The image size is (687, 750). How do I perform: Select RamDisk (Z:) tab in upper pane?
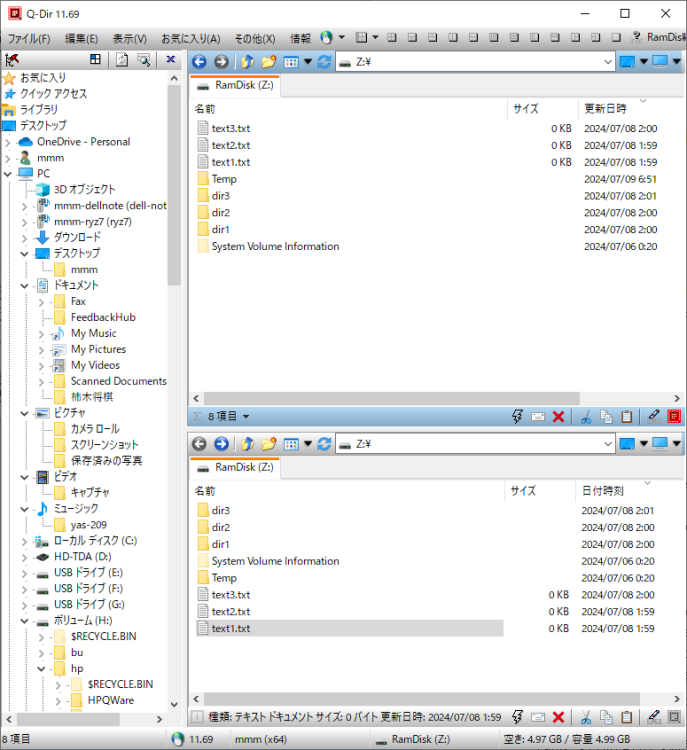[x=235, y=86]
